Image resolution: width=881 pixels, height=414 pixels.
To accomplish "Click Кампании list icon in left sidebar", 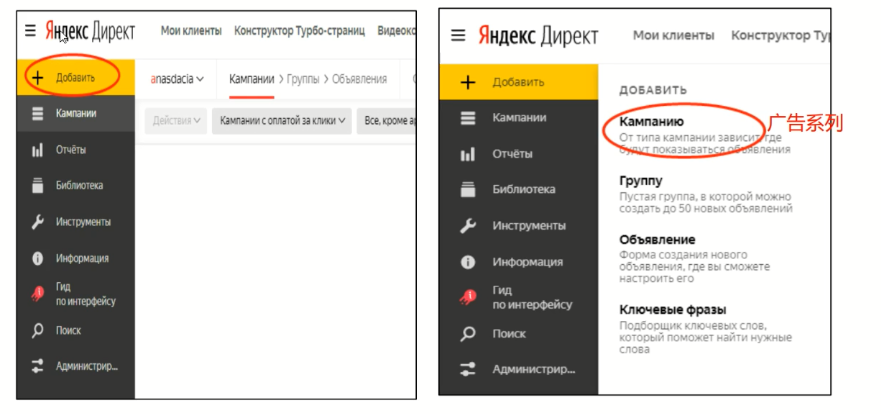I will (38, 113).
